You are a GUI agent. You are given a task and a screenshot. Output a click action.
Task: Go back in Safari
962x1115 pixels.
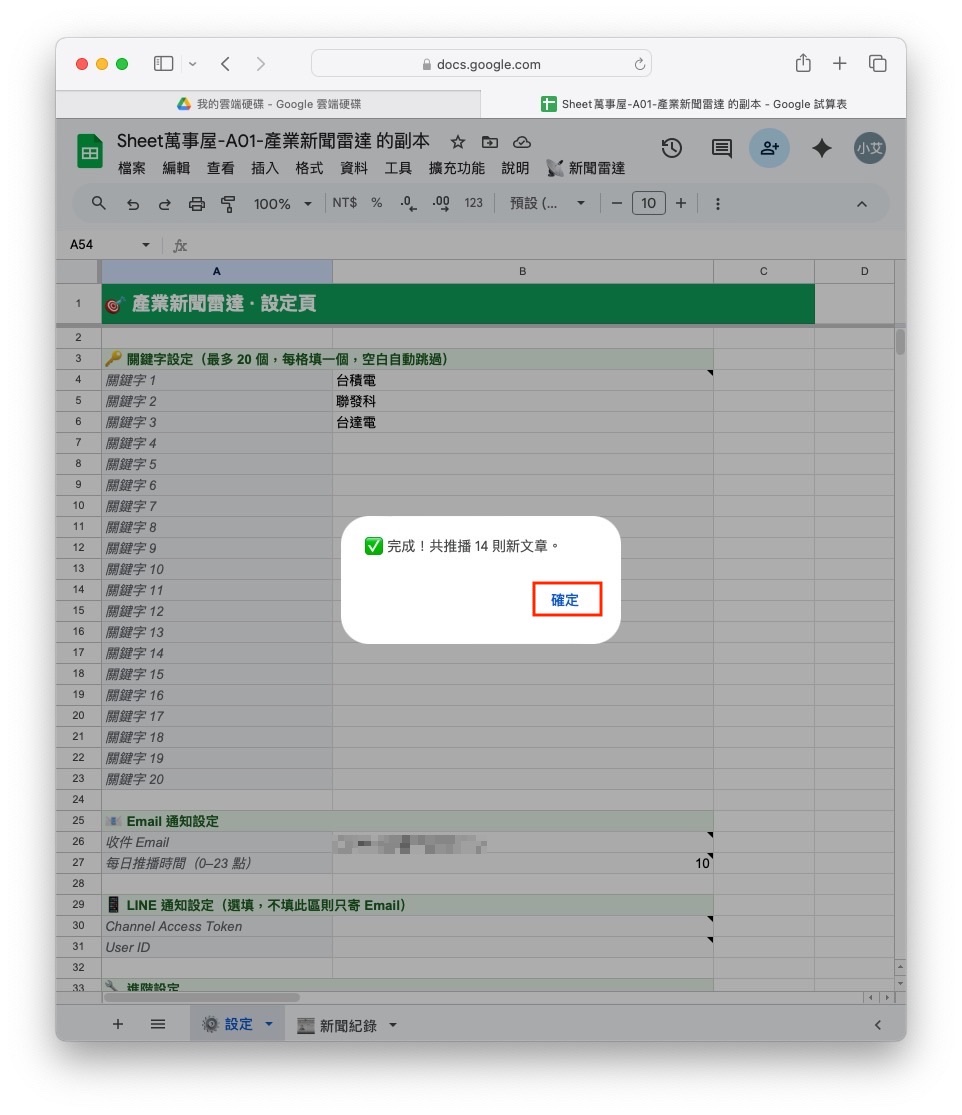coord(225,64)
